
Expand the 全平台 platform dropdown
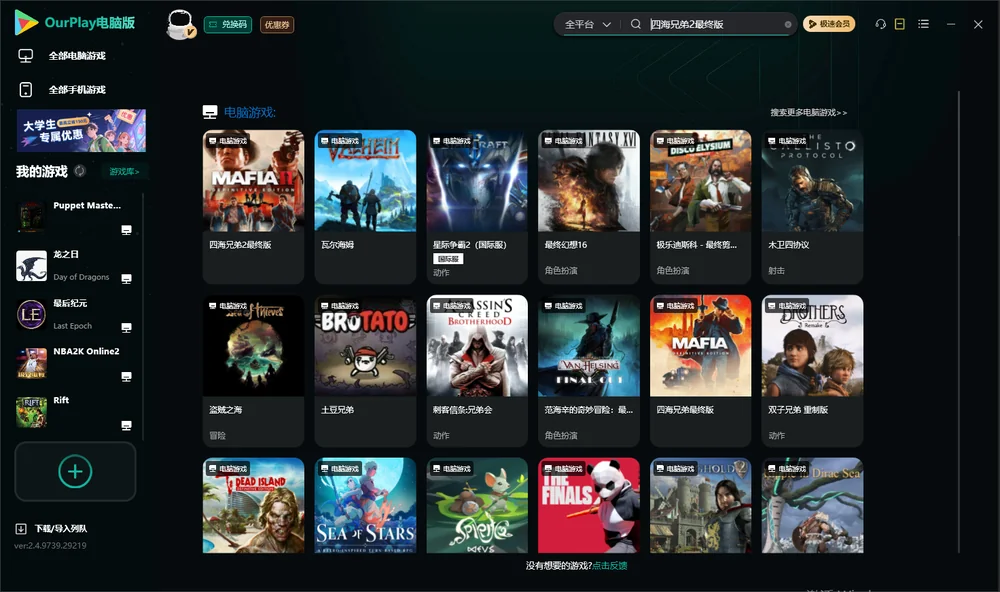click(587, 24)
